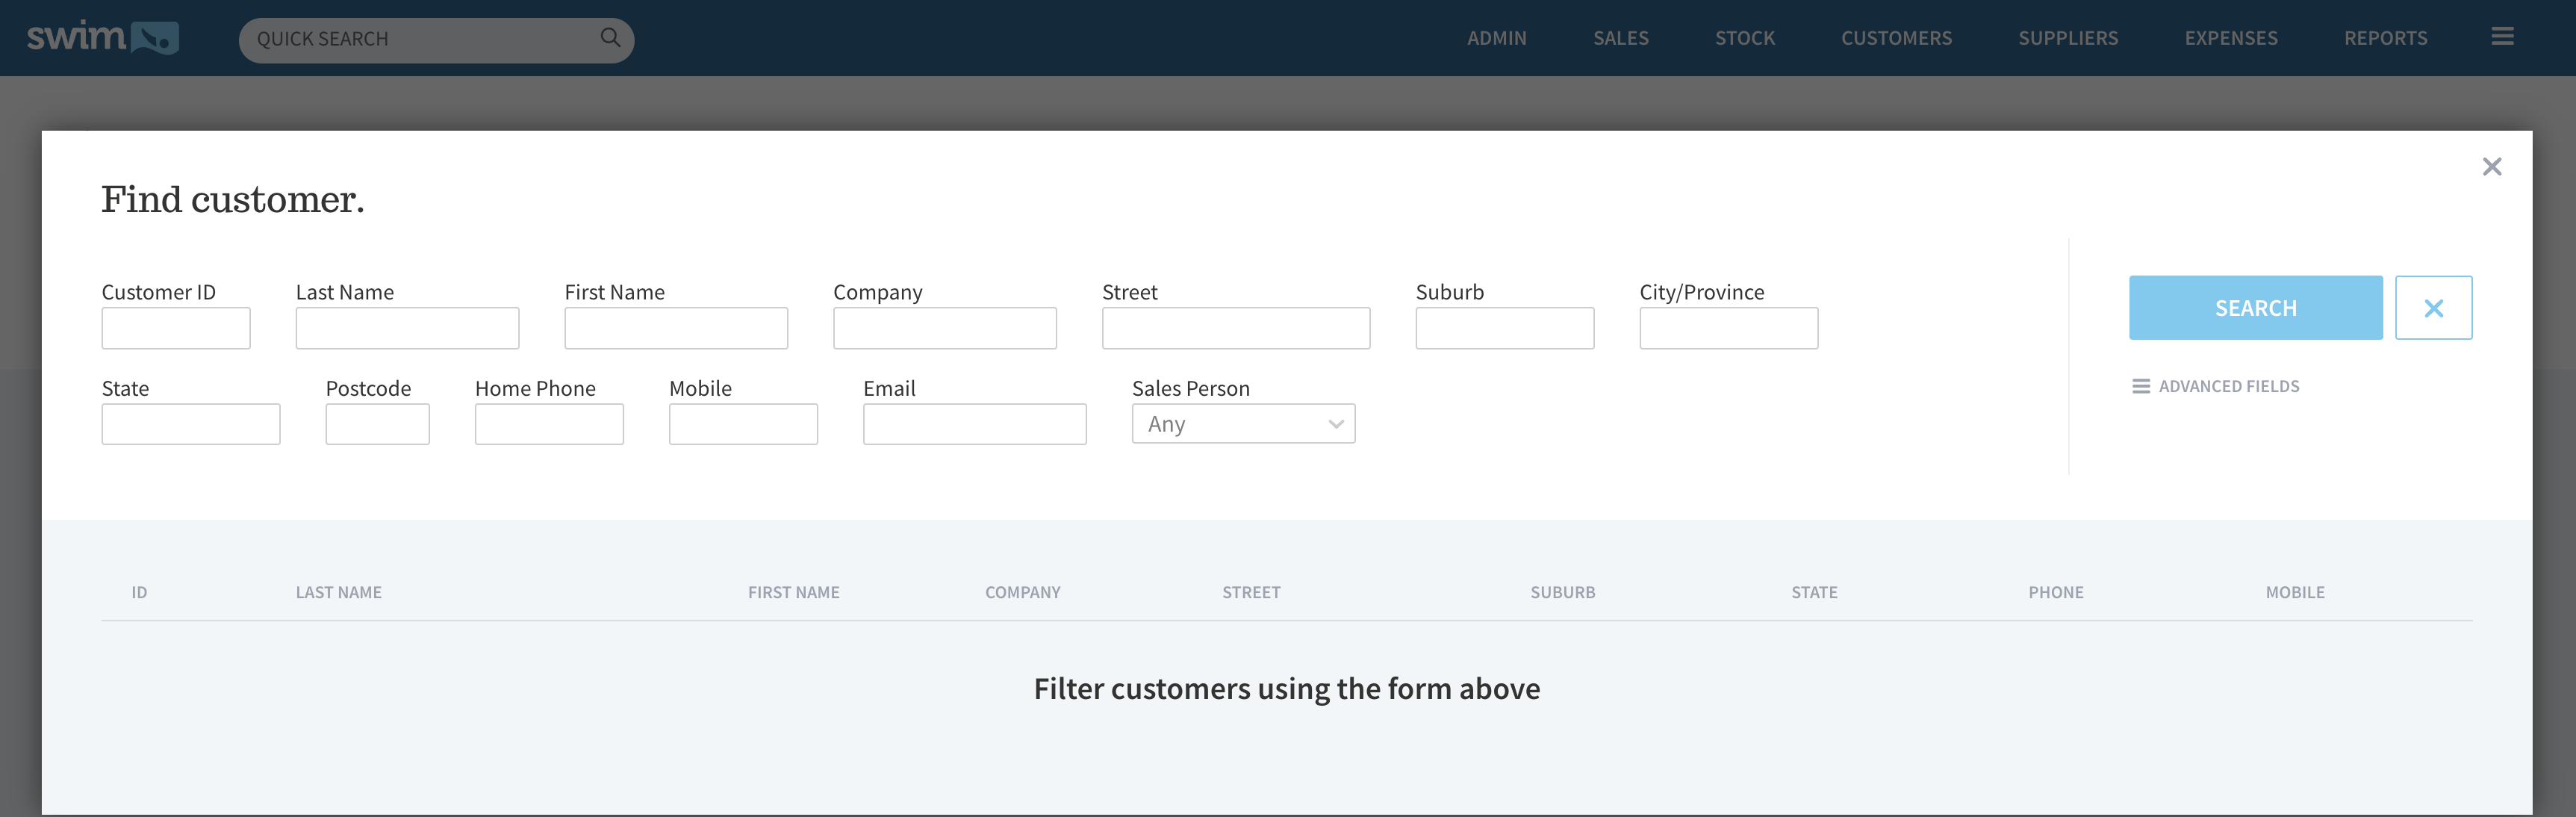Click the Company field
The image size is (2576, 817).
[x=945, y=328]
